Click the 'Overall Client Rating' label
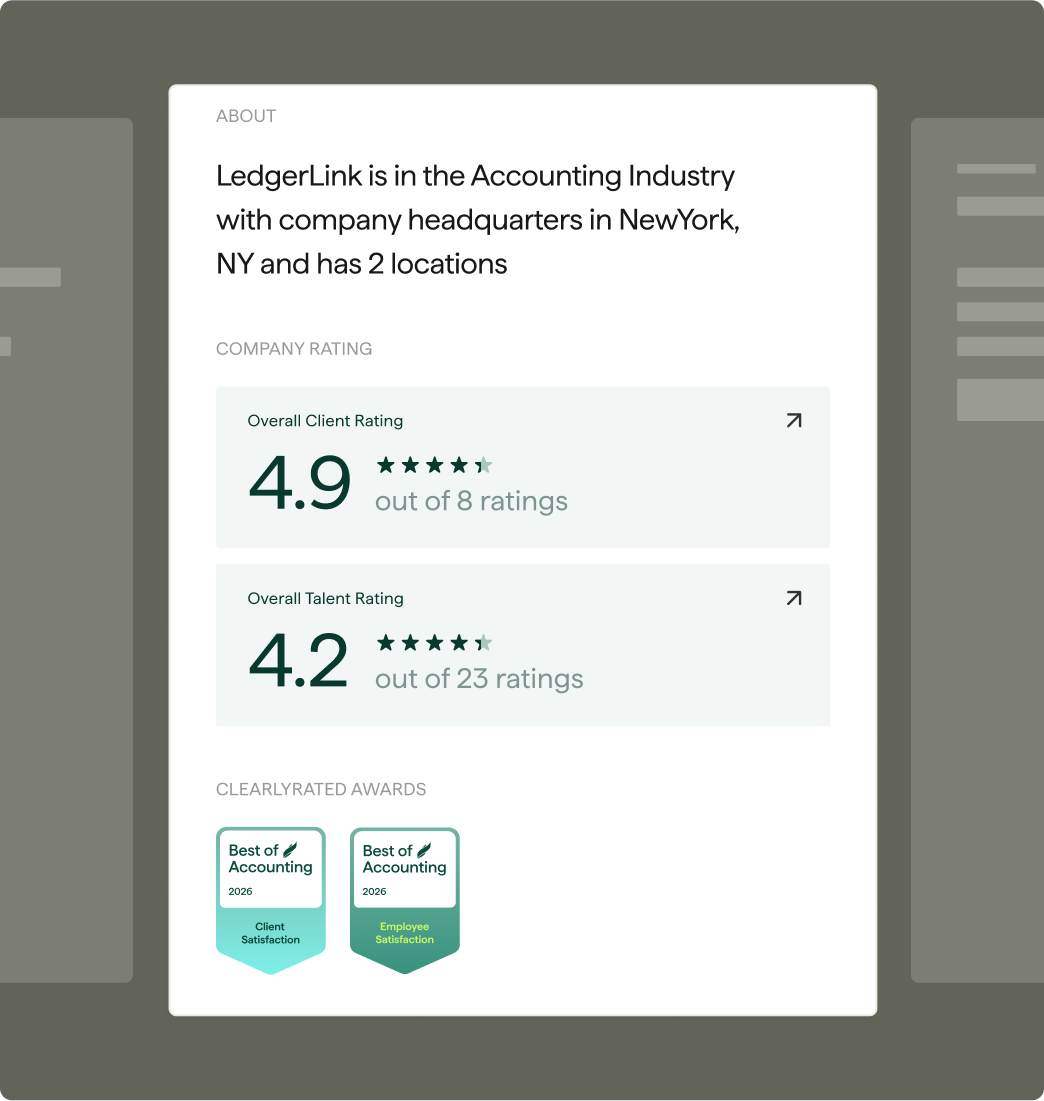This screenshot has width=1044, height=1101. 325,421
